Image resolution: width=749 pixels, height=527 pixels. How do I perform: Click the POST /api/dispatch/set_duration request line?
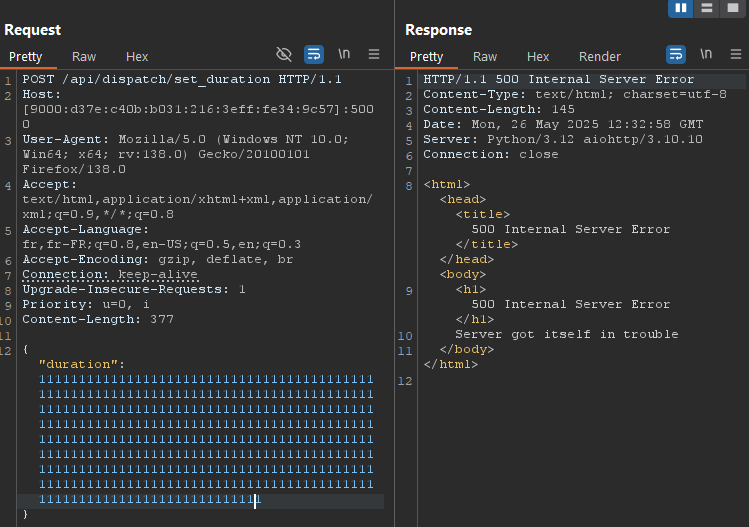pyautogui.click(x=182, y=79)
